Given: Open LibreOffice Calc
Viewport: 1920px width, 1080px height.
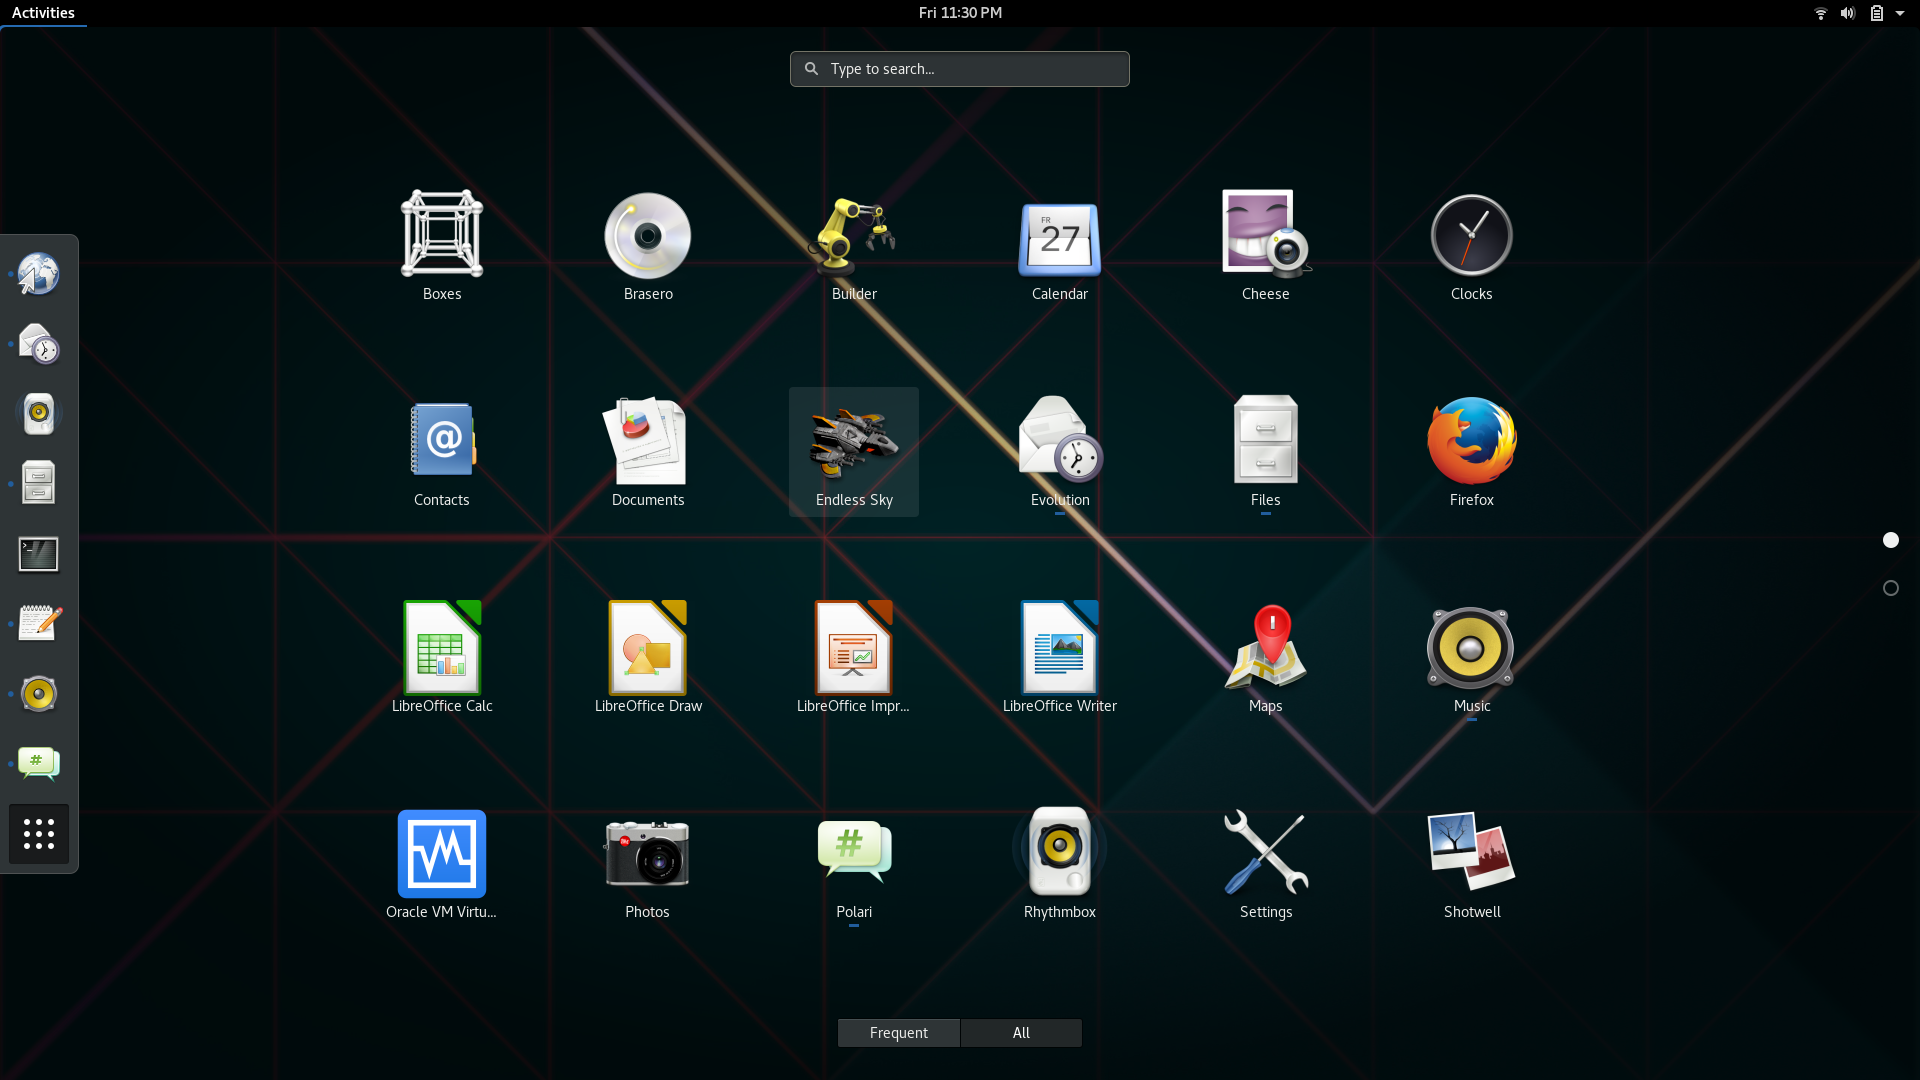Looking at the screenshot, I should 442,658.
